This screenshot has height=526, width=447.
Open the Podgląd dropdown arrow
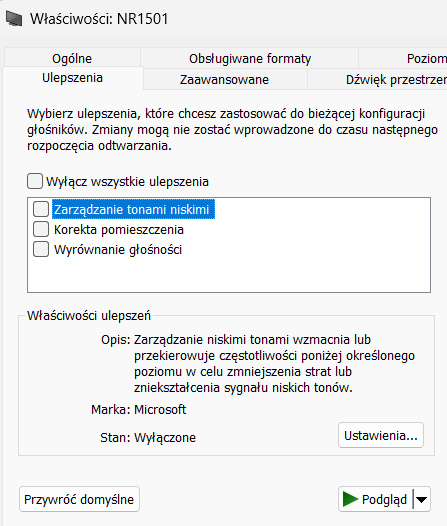tap(422, 499)
